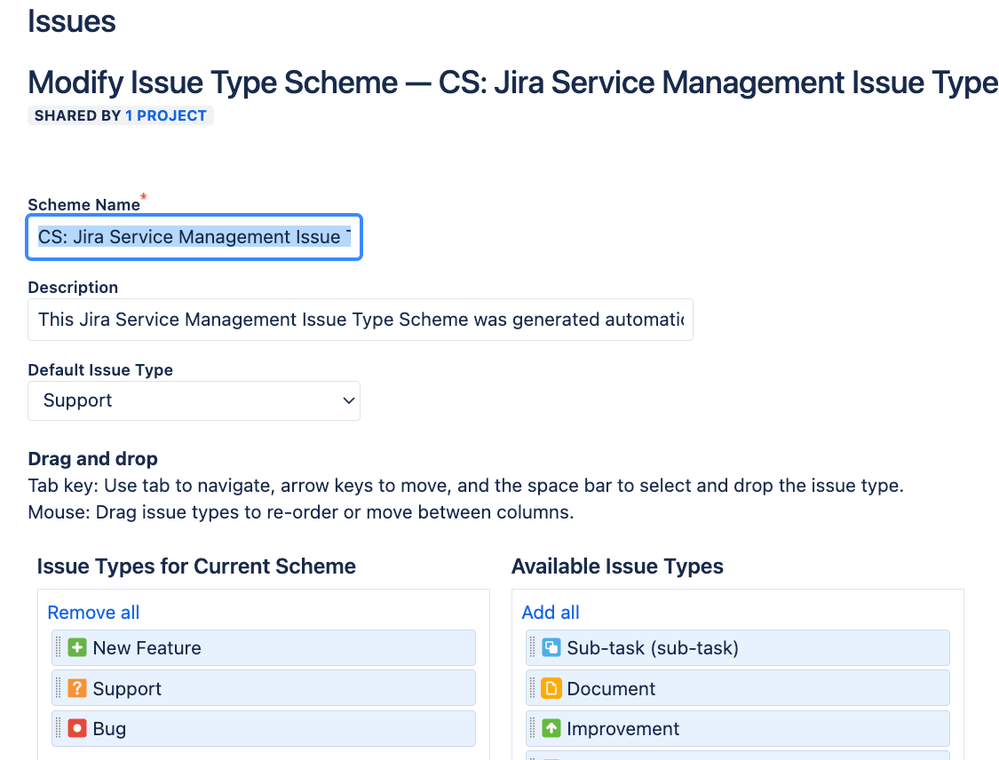Viewport: 999px width, 760px height.
Task: Click the New Feature green plus icon
Action: point(77,648)
